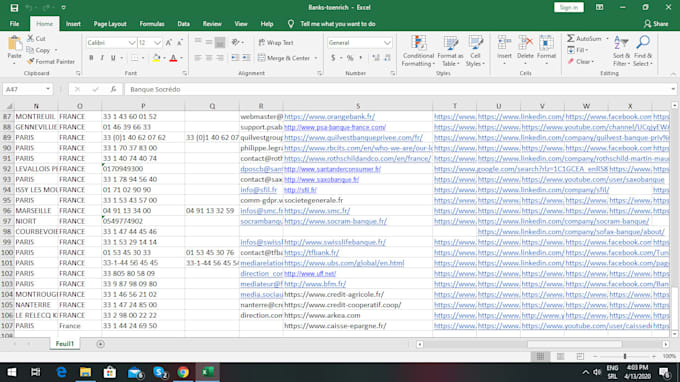Open Chrome from the taskbar
Viewport: 680px width, 382px height.
coord(183,372)
